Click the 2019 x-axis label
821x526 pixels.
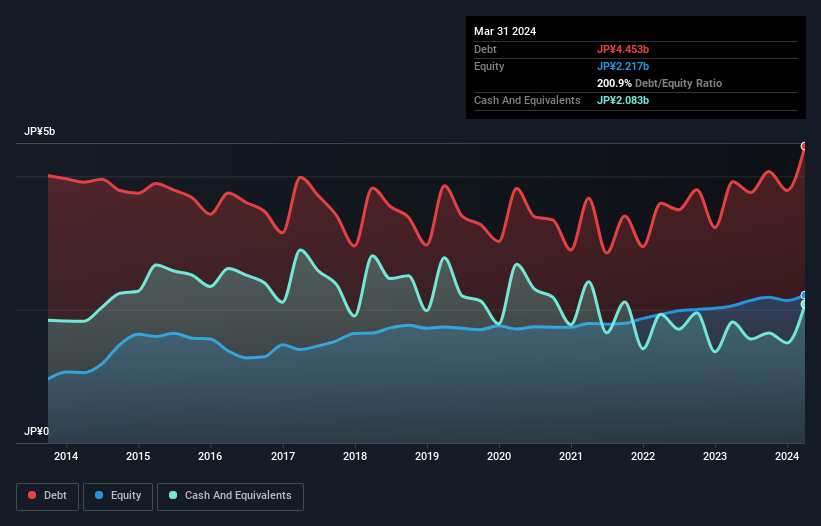pos(427,456)
